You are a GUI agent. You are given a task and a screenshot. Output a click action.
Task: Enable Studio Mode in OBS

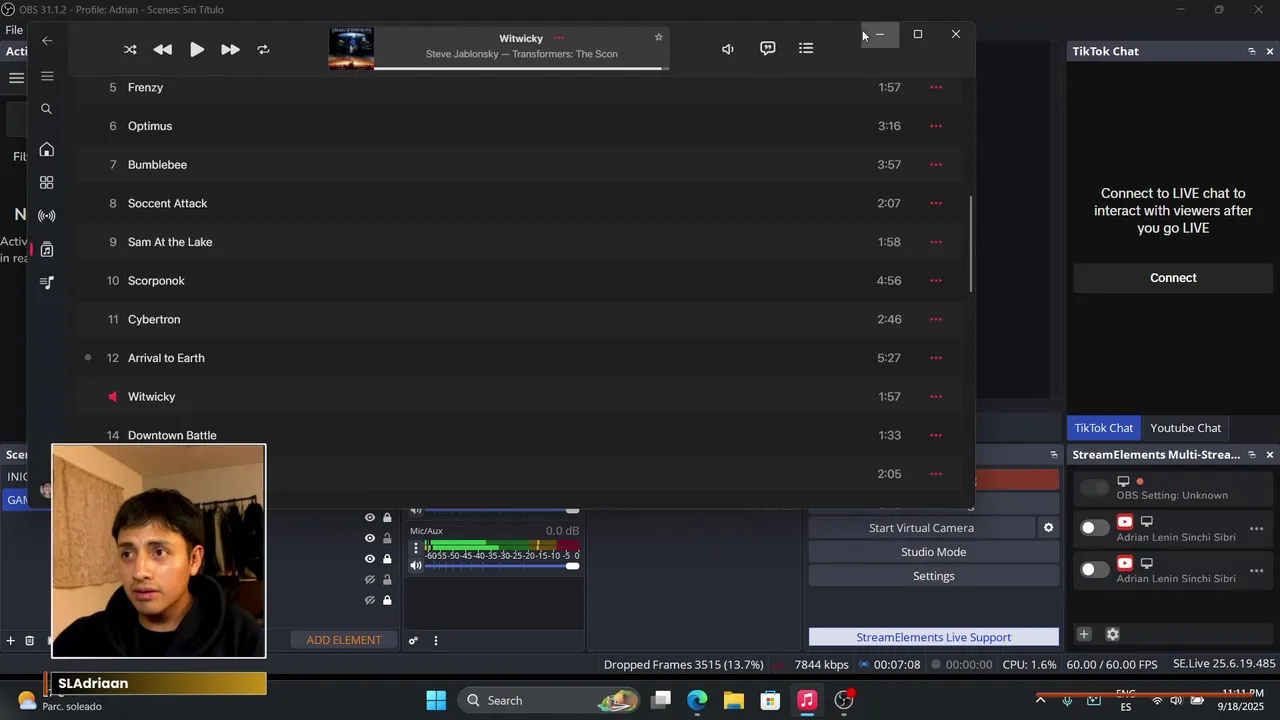pyautogui.click(x=933, y=552)
